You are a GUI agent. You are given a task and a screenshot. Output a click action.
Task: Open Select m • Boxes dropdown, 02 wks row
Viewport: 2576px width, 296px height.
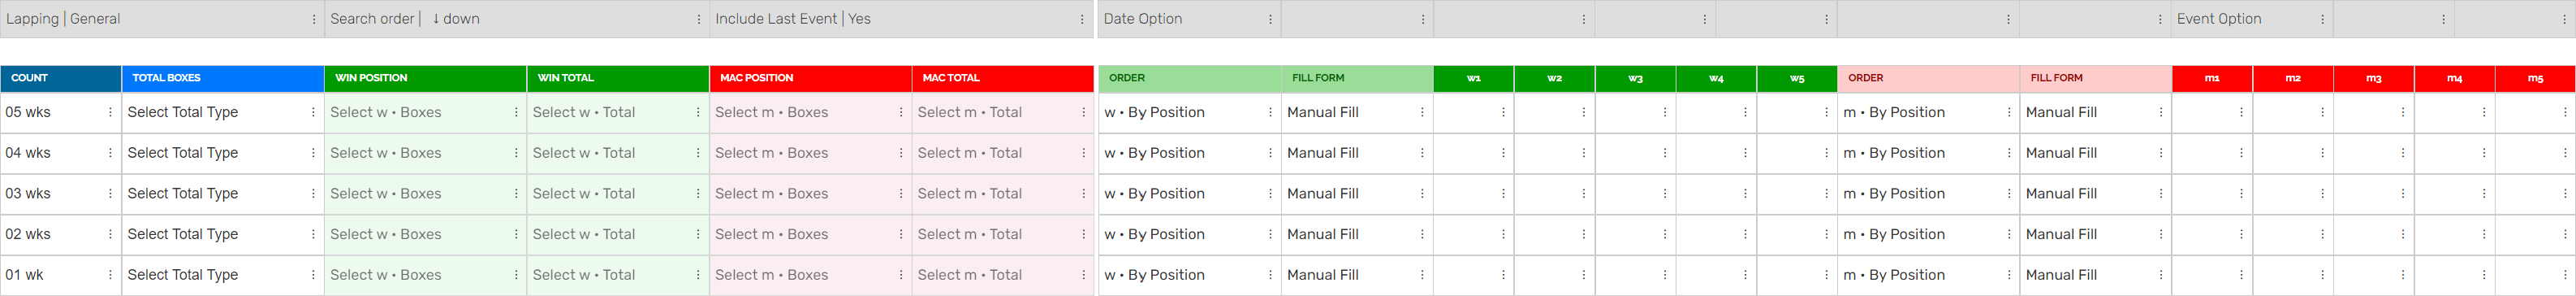click(810, 235)
